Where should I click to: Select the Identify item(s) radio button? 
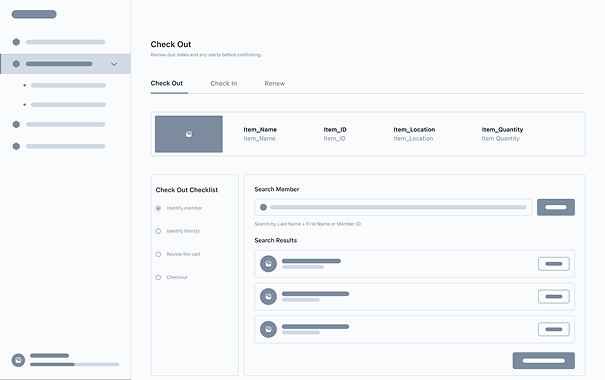point(158,231)
